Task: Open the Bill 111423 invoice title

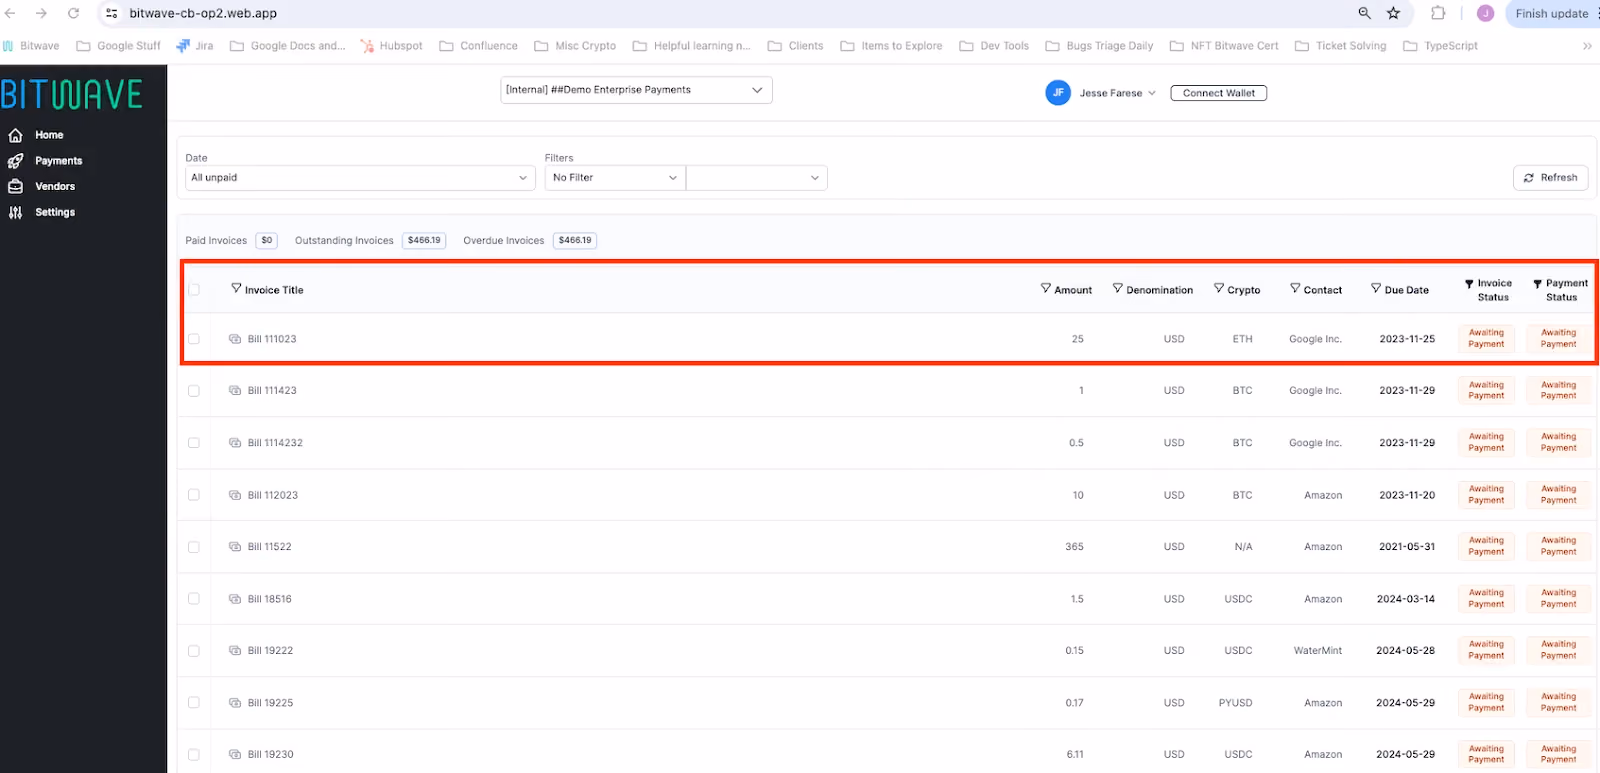Action: tap(272, 391)
